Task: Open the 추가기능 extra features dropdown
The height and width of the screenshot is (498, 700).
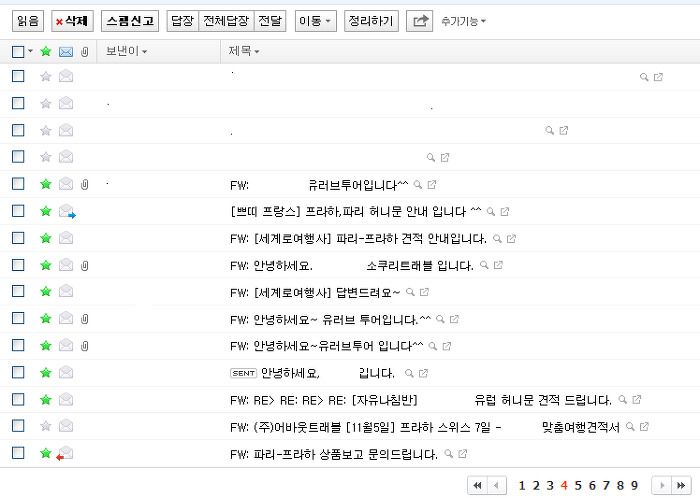Action: (x=463, y=21)
